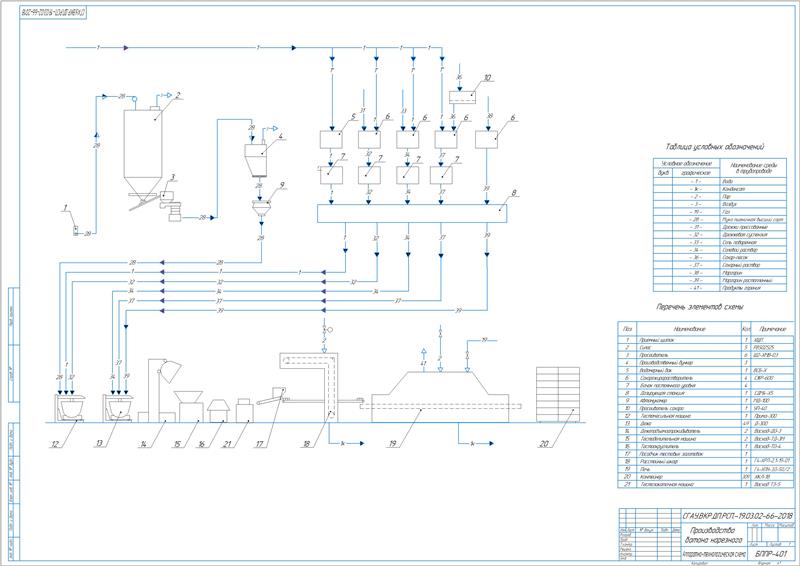800x566 pixels.
Task: Select the legend row 'Сахар-песок'
Action: tap(720, 258)
